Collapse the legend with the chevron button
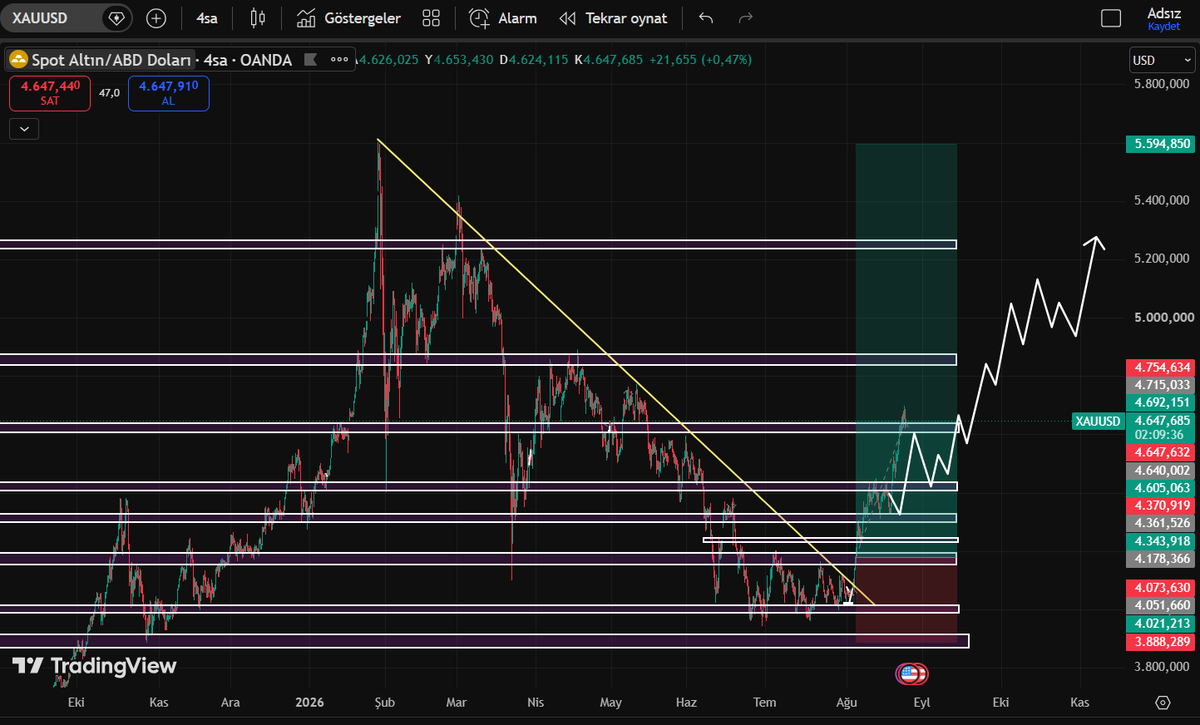 (x=23, y=128)
